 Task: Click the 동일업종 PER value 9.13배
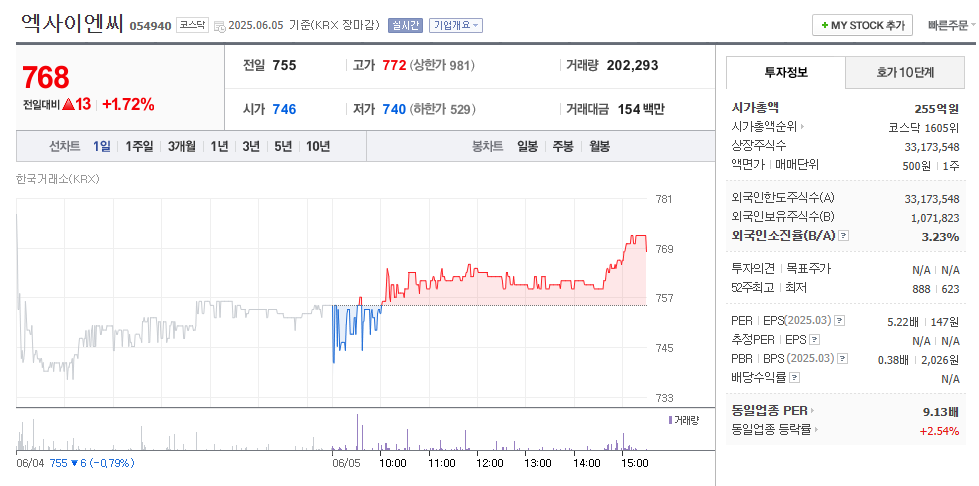click(x=941, y=411)
